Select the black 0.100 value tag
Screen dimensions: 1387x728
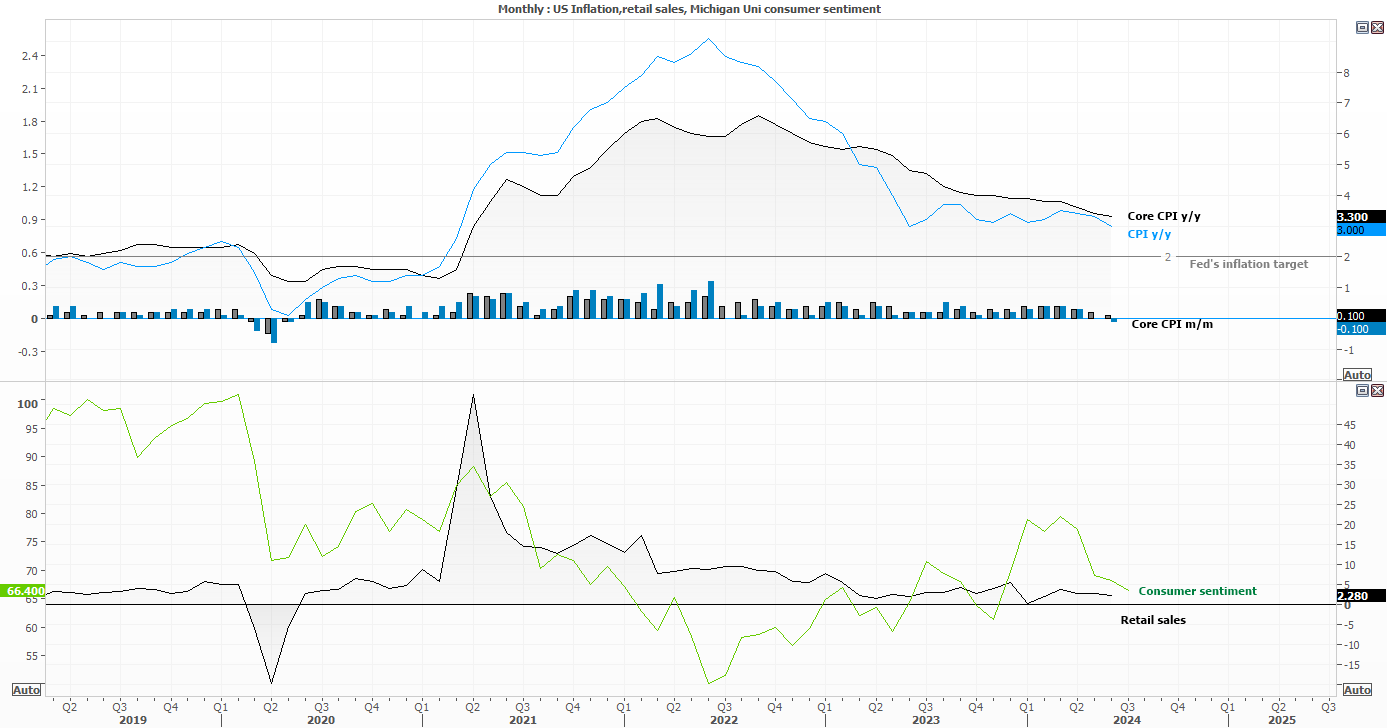tap(1360, 316)
